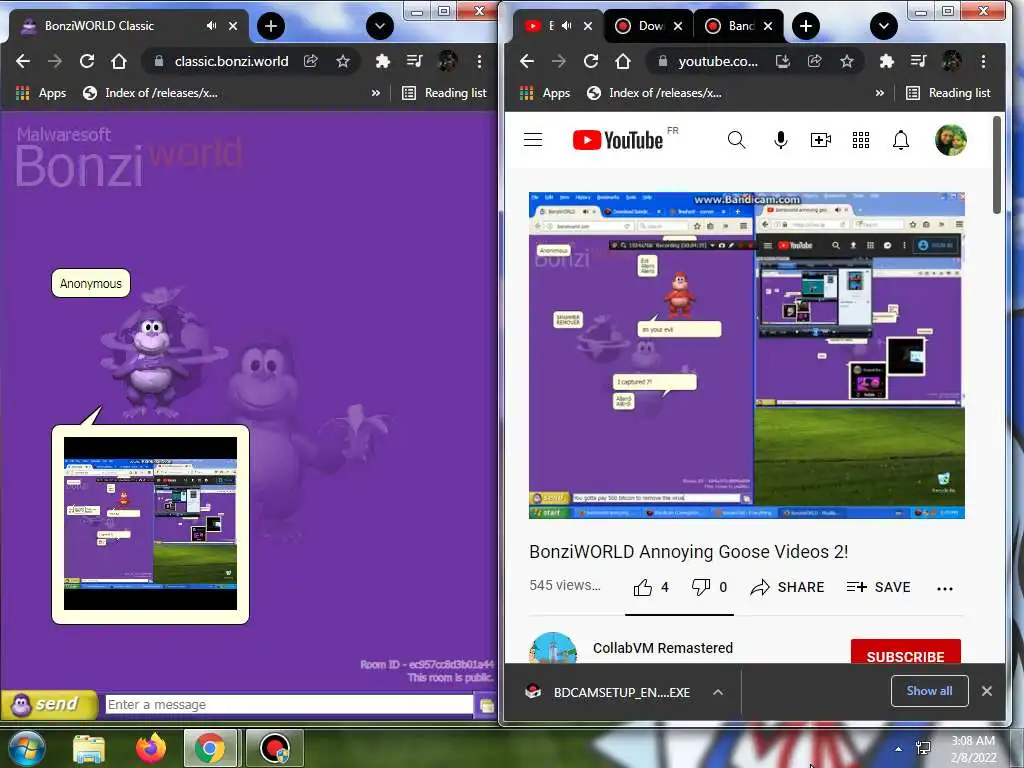The height and width of the screenshot is (768, 1024).
Task: Share the classic.bonzi.world page
Action: point(311,61)
